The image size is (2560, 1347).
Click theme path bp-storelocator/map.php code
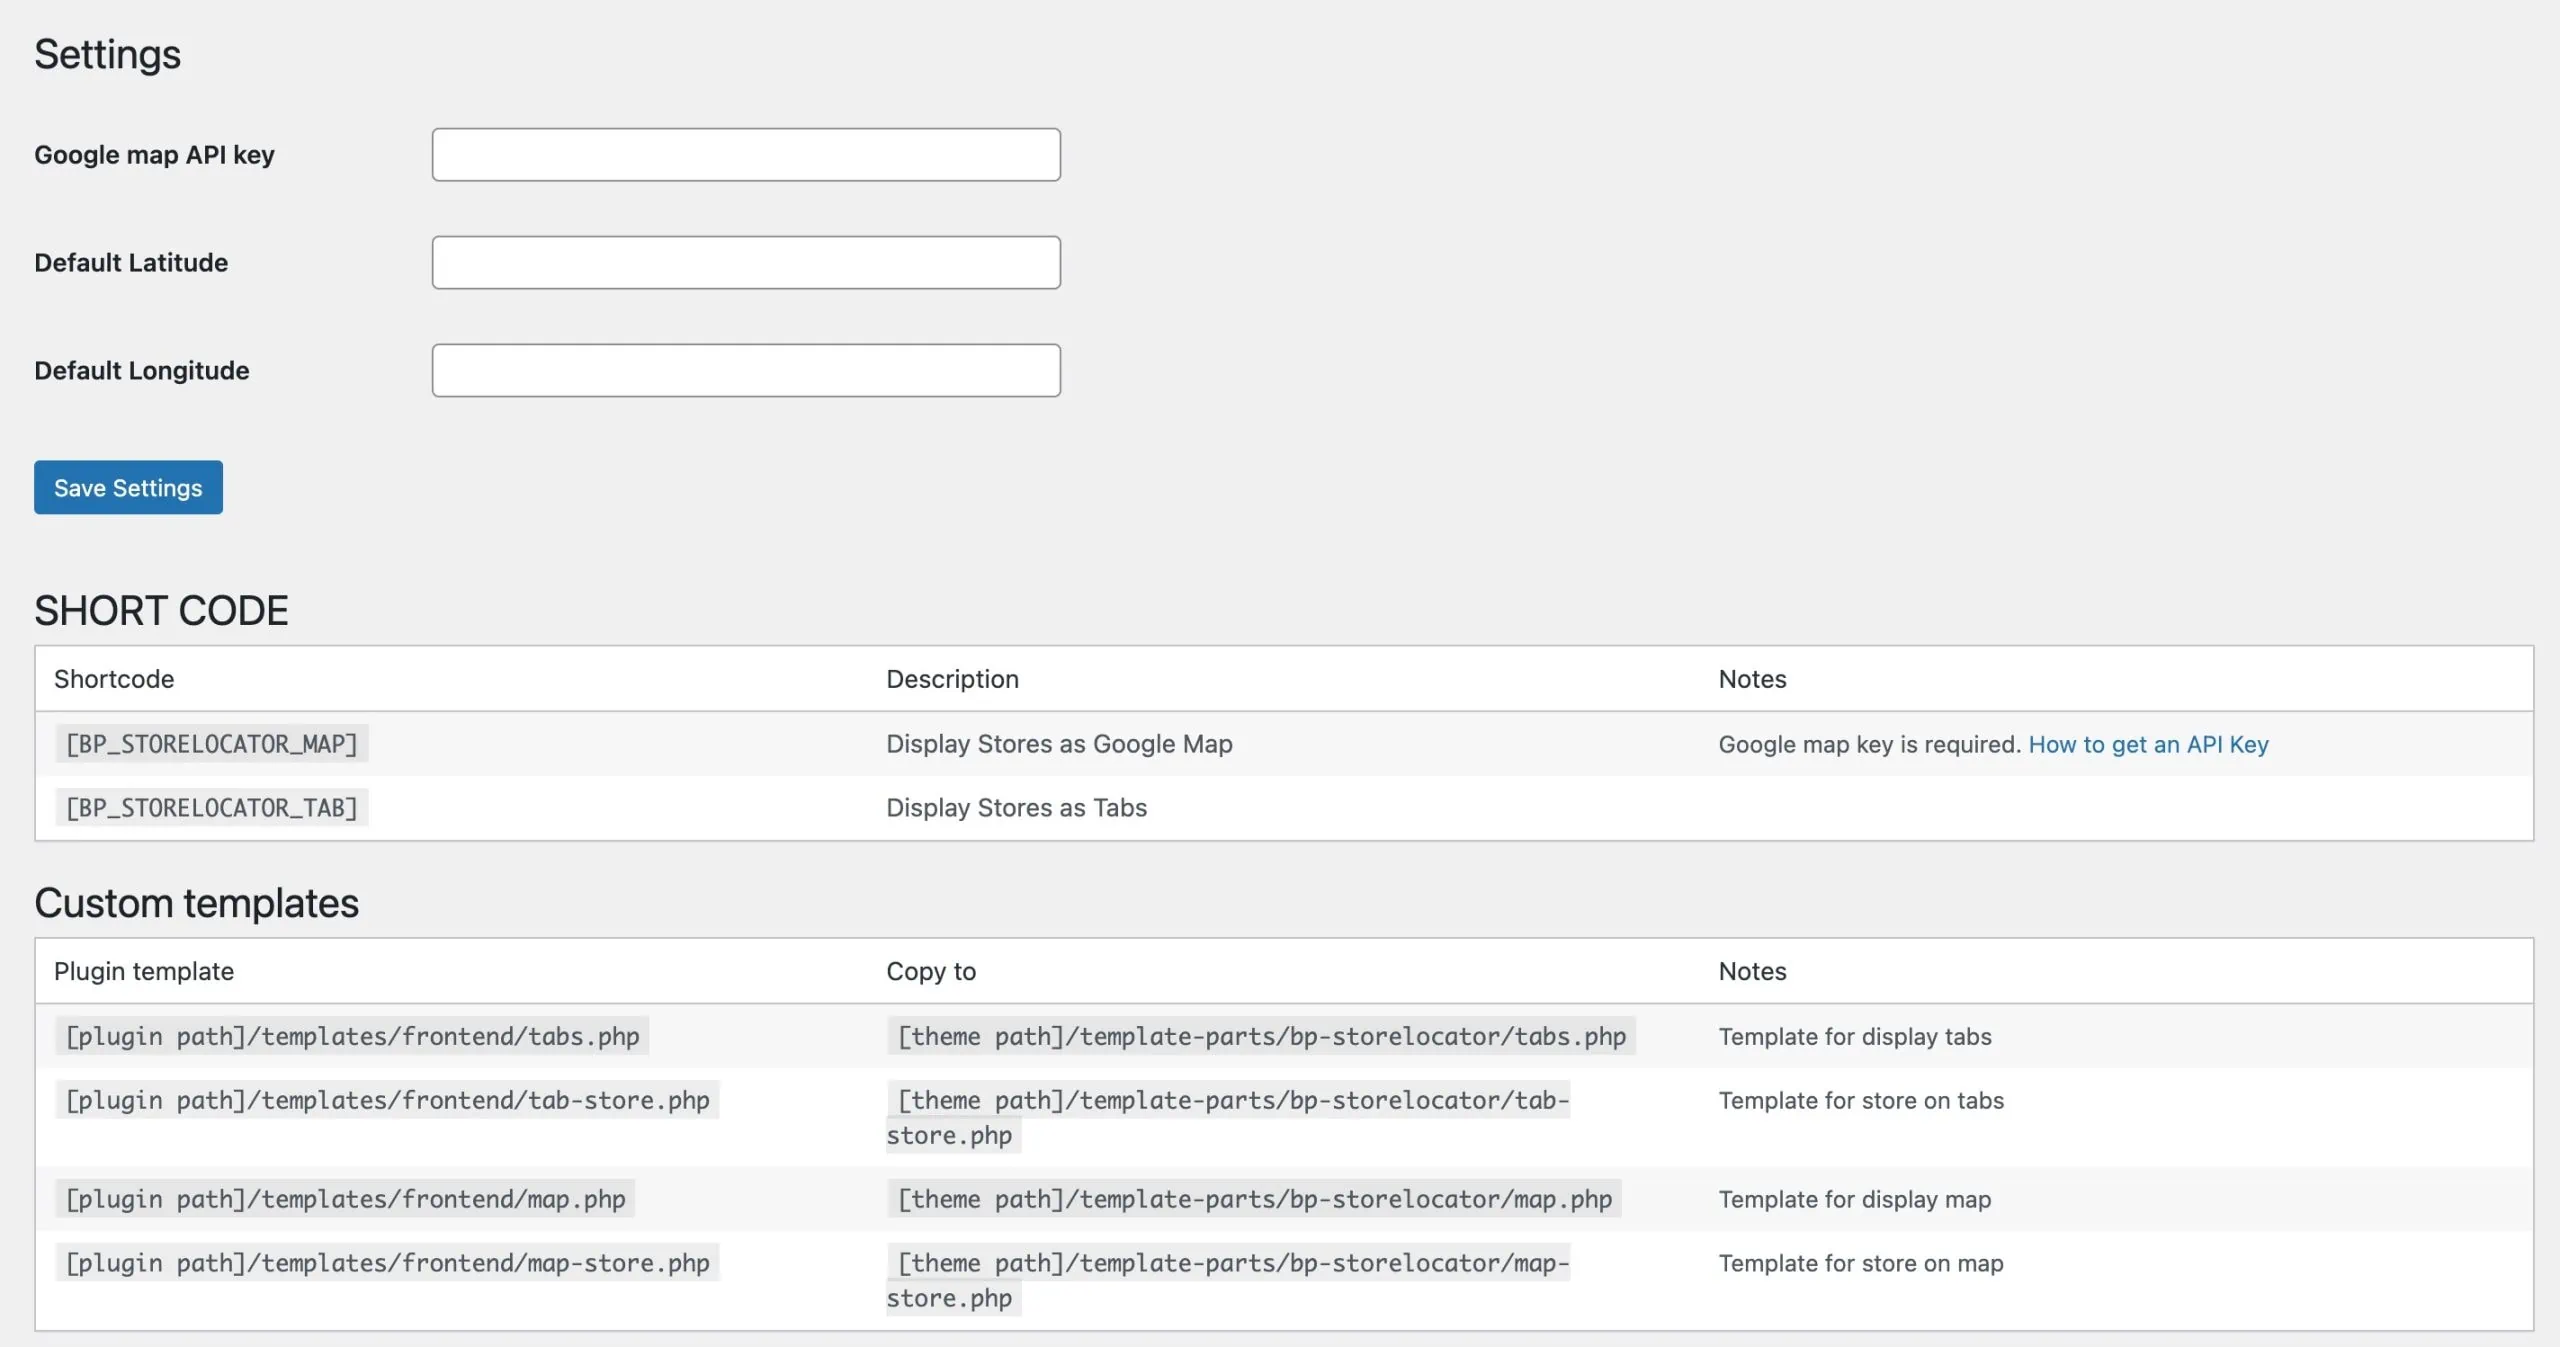pos(1254,1199)
